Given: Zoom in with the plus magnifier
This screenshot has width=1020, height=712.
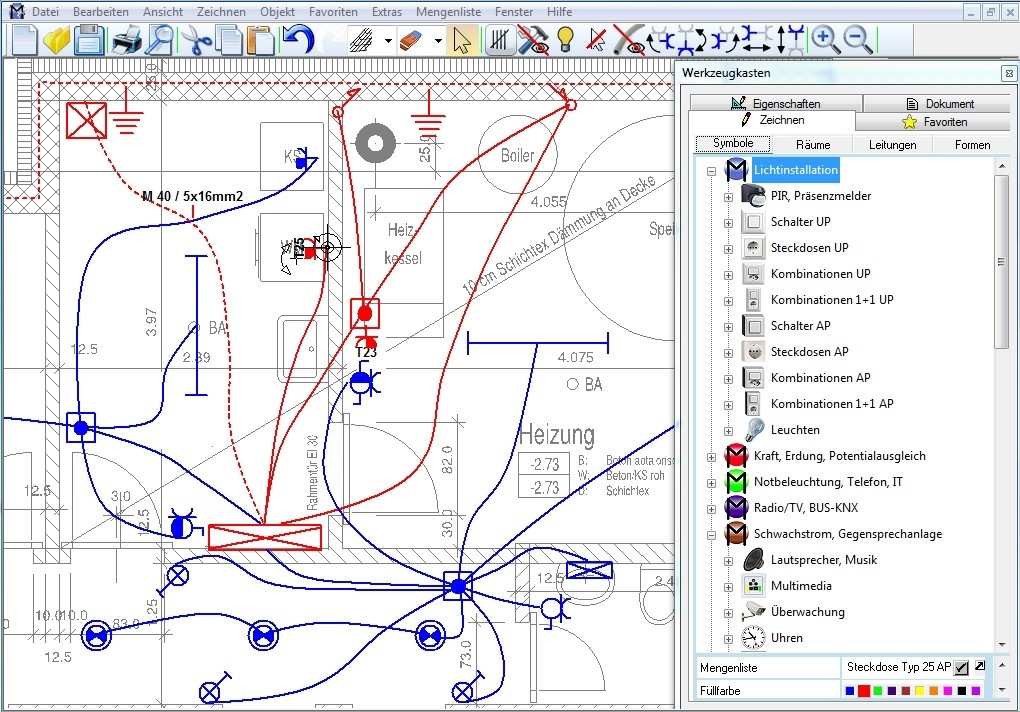Looking at the screenshot, I should [x=825, y=40].
